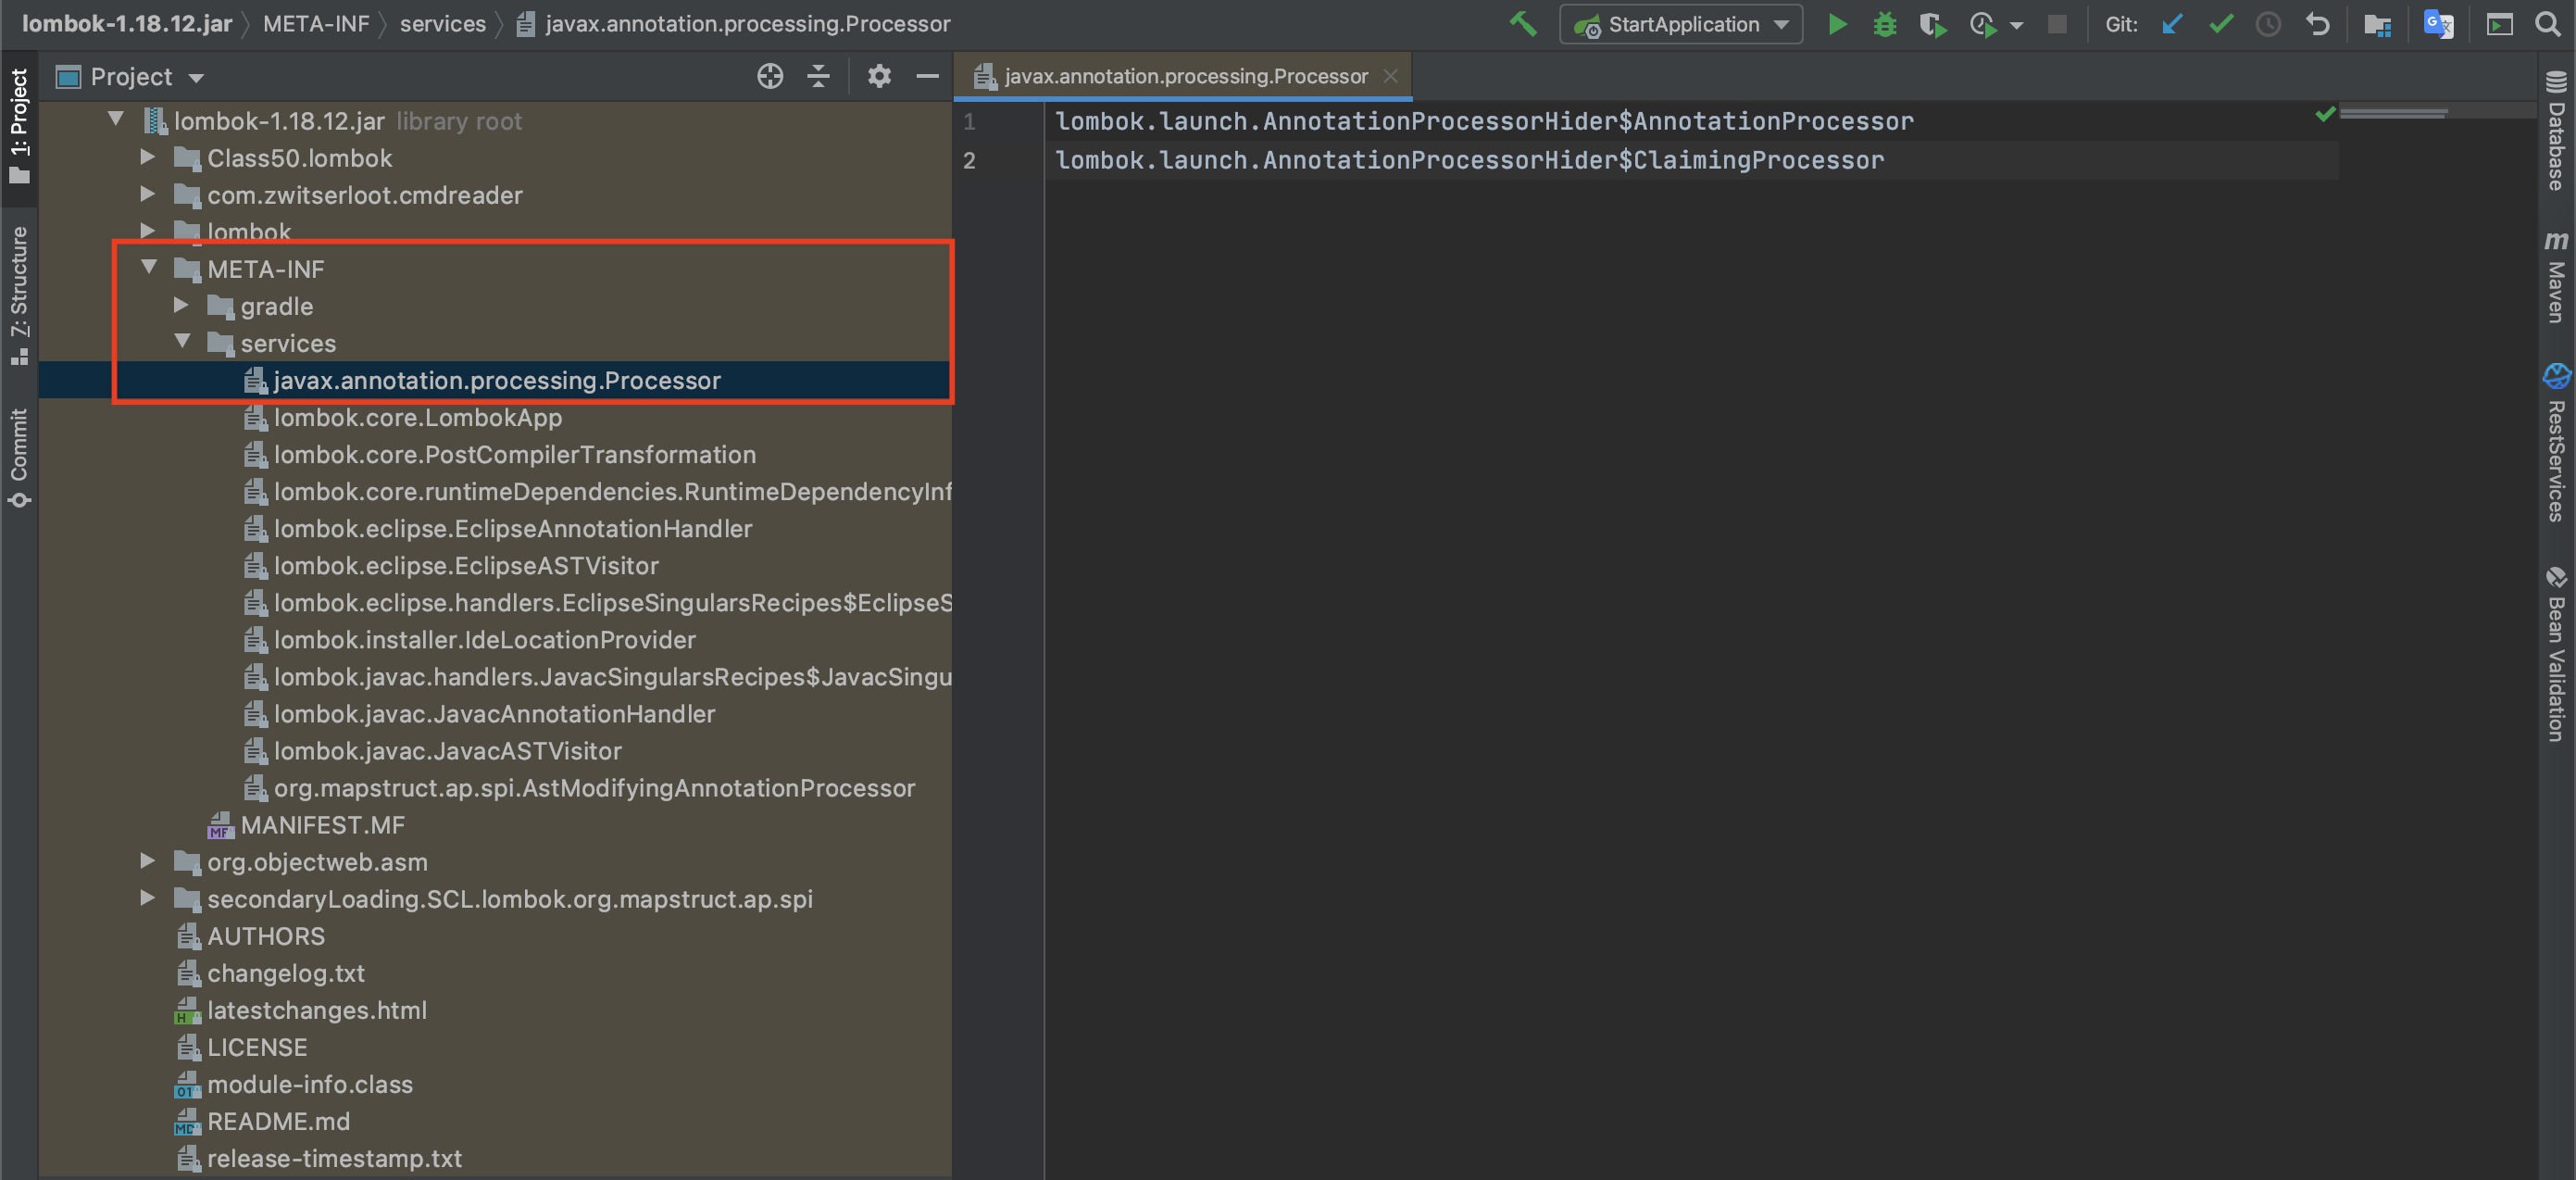The image size is (2576, 1180).
Task: Select the javax.annotation.processing.Processor editor tab
Action: pos(1184,76)
